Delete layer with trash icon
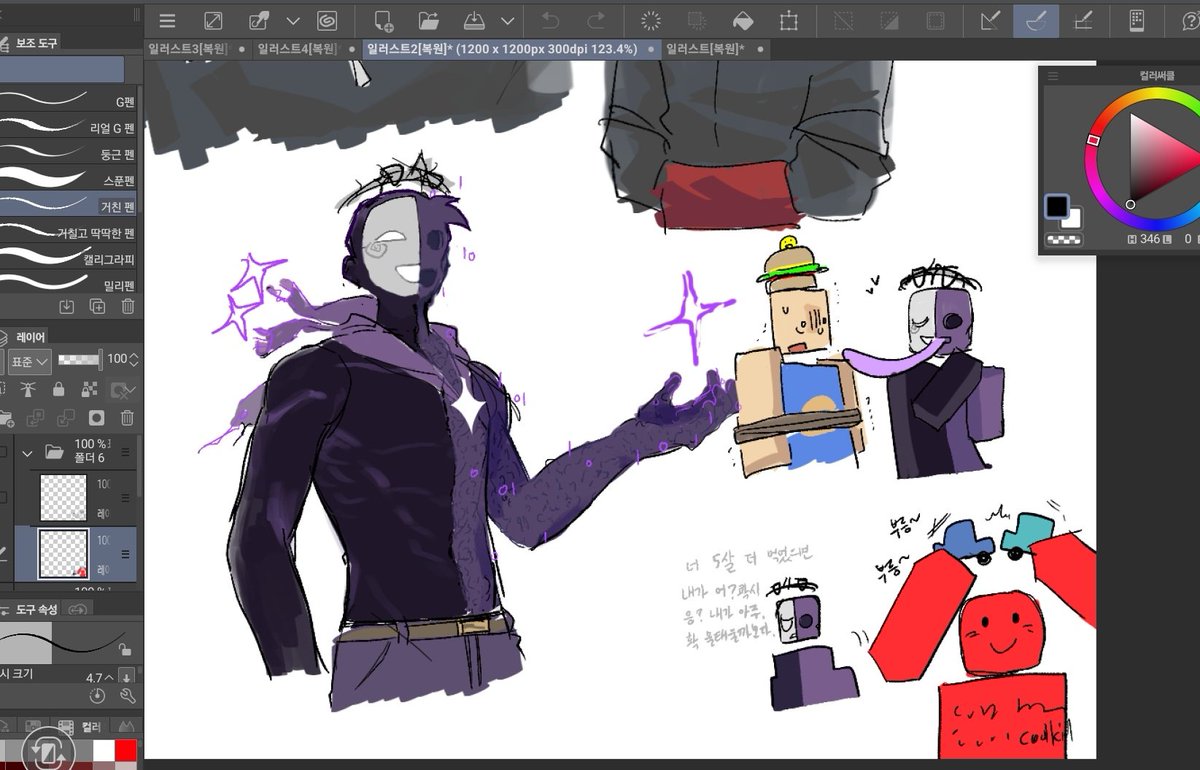 [x=127, y=418]
